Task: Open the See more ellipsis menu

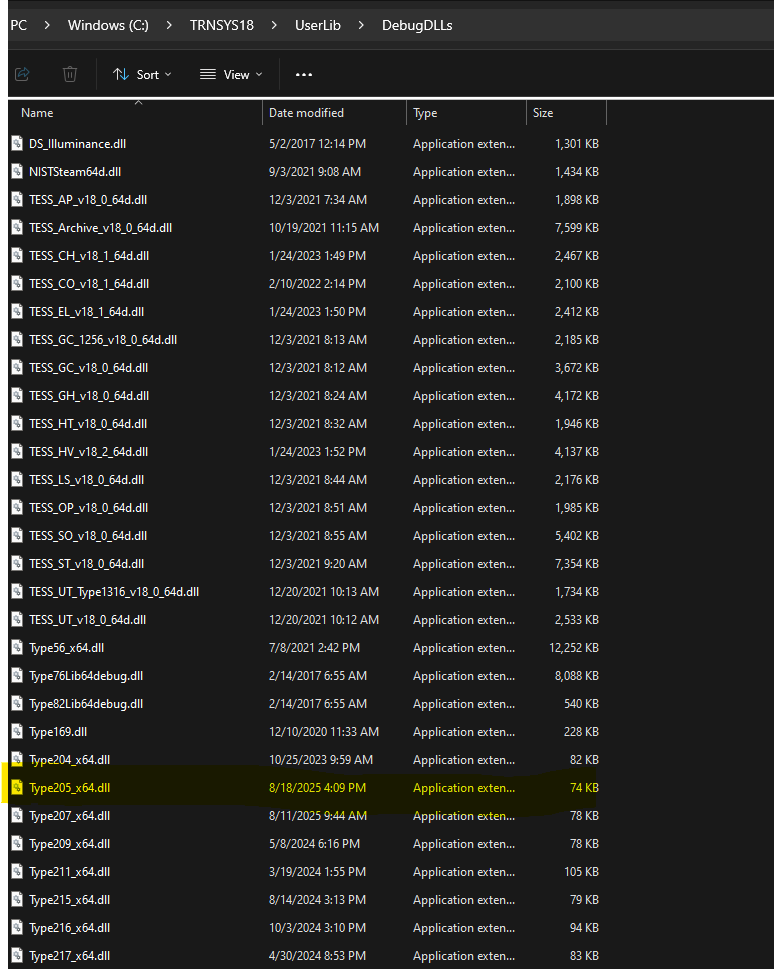Action: (x=304, y=74)
